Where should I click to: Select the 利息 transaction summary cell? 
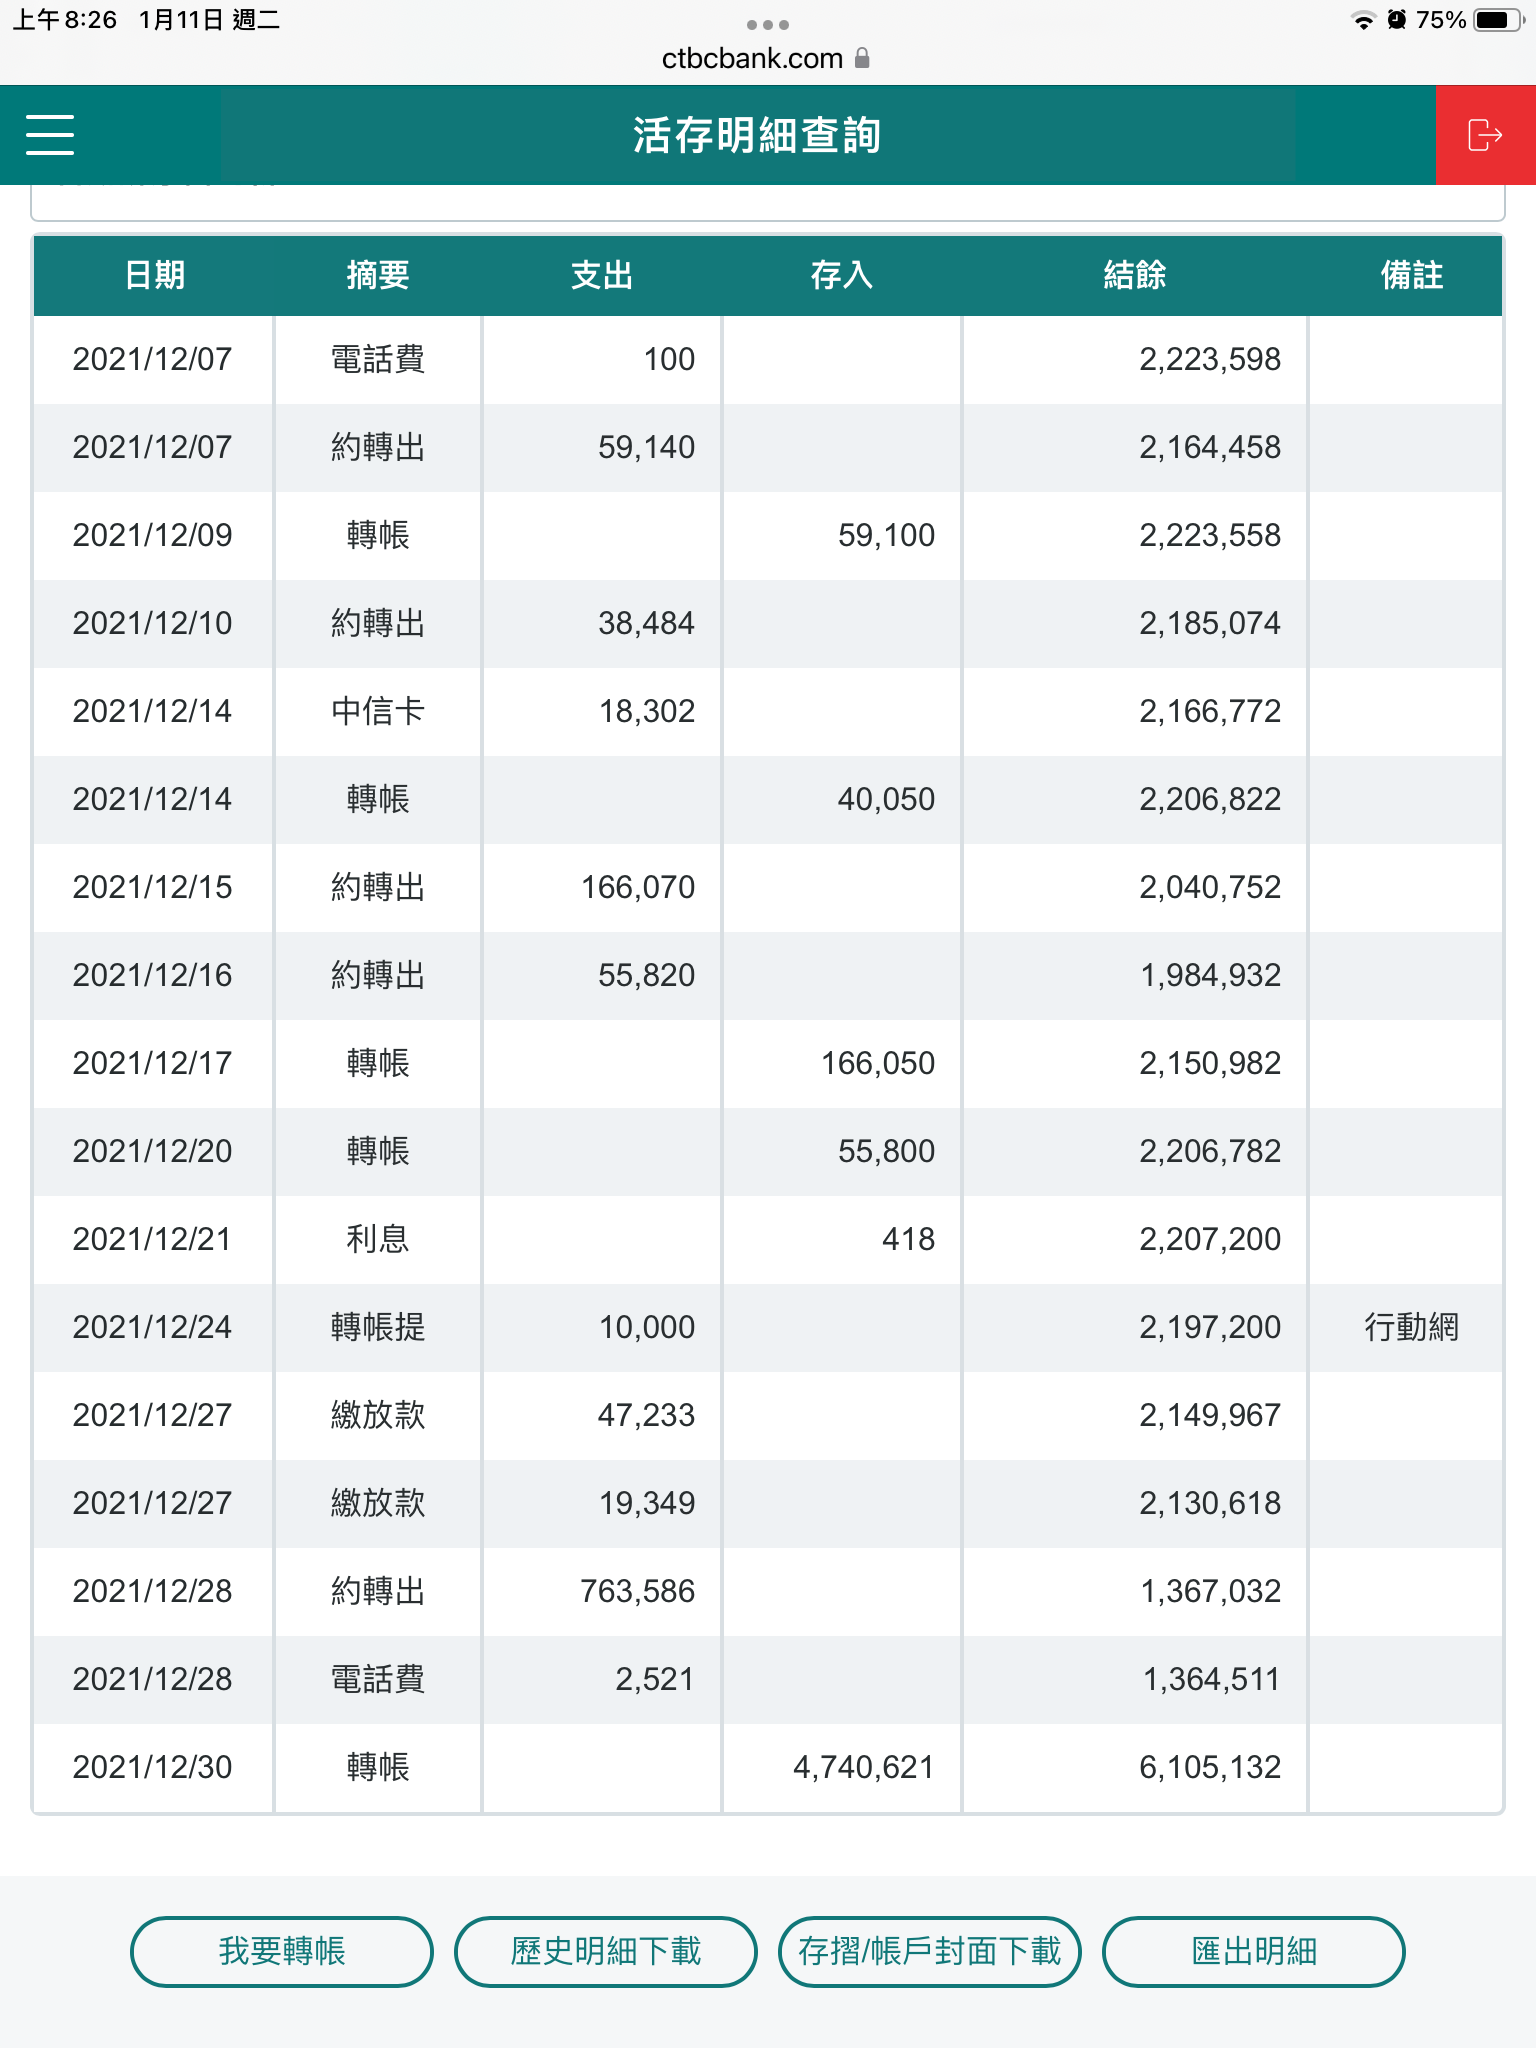coord(377,1239)
